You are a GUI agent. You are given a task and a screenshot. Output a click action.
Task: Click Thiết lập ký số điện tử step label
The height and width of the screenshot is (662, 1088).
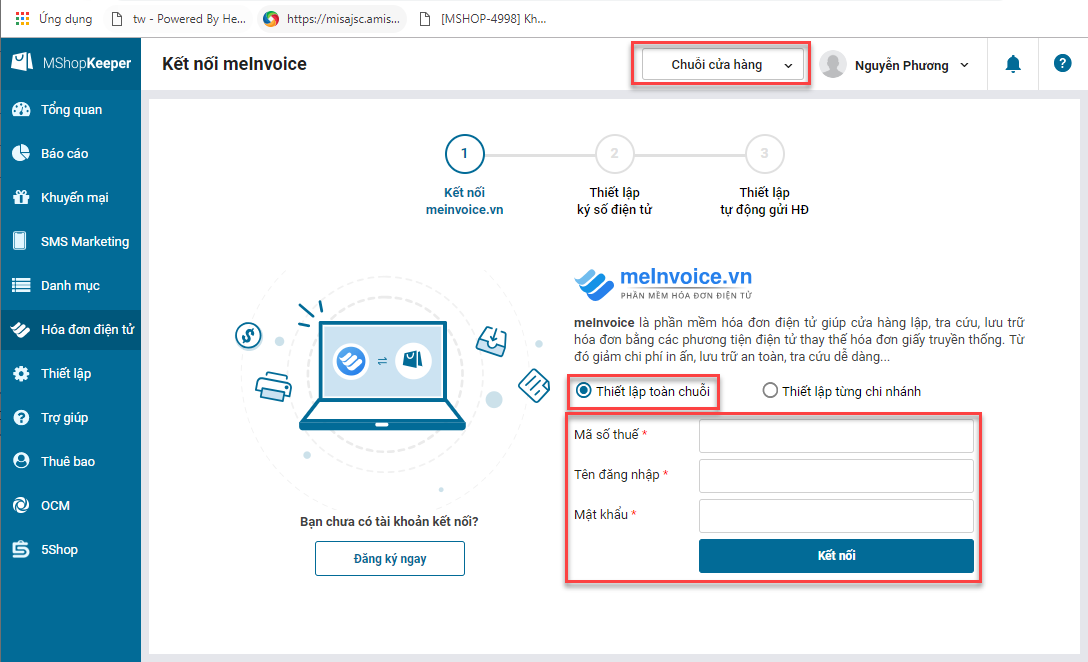click(x=614, y=201)
